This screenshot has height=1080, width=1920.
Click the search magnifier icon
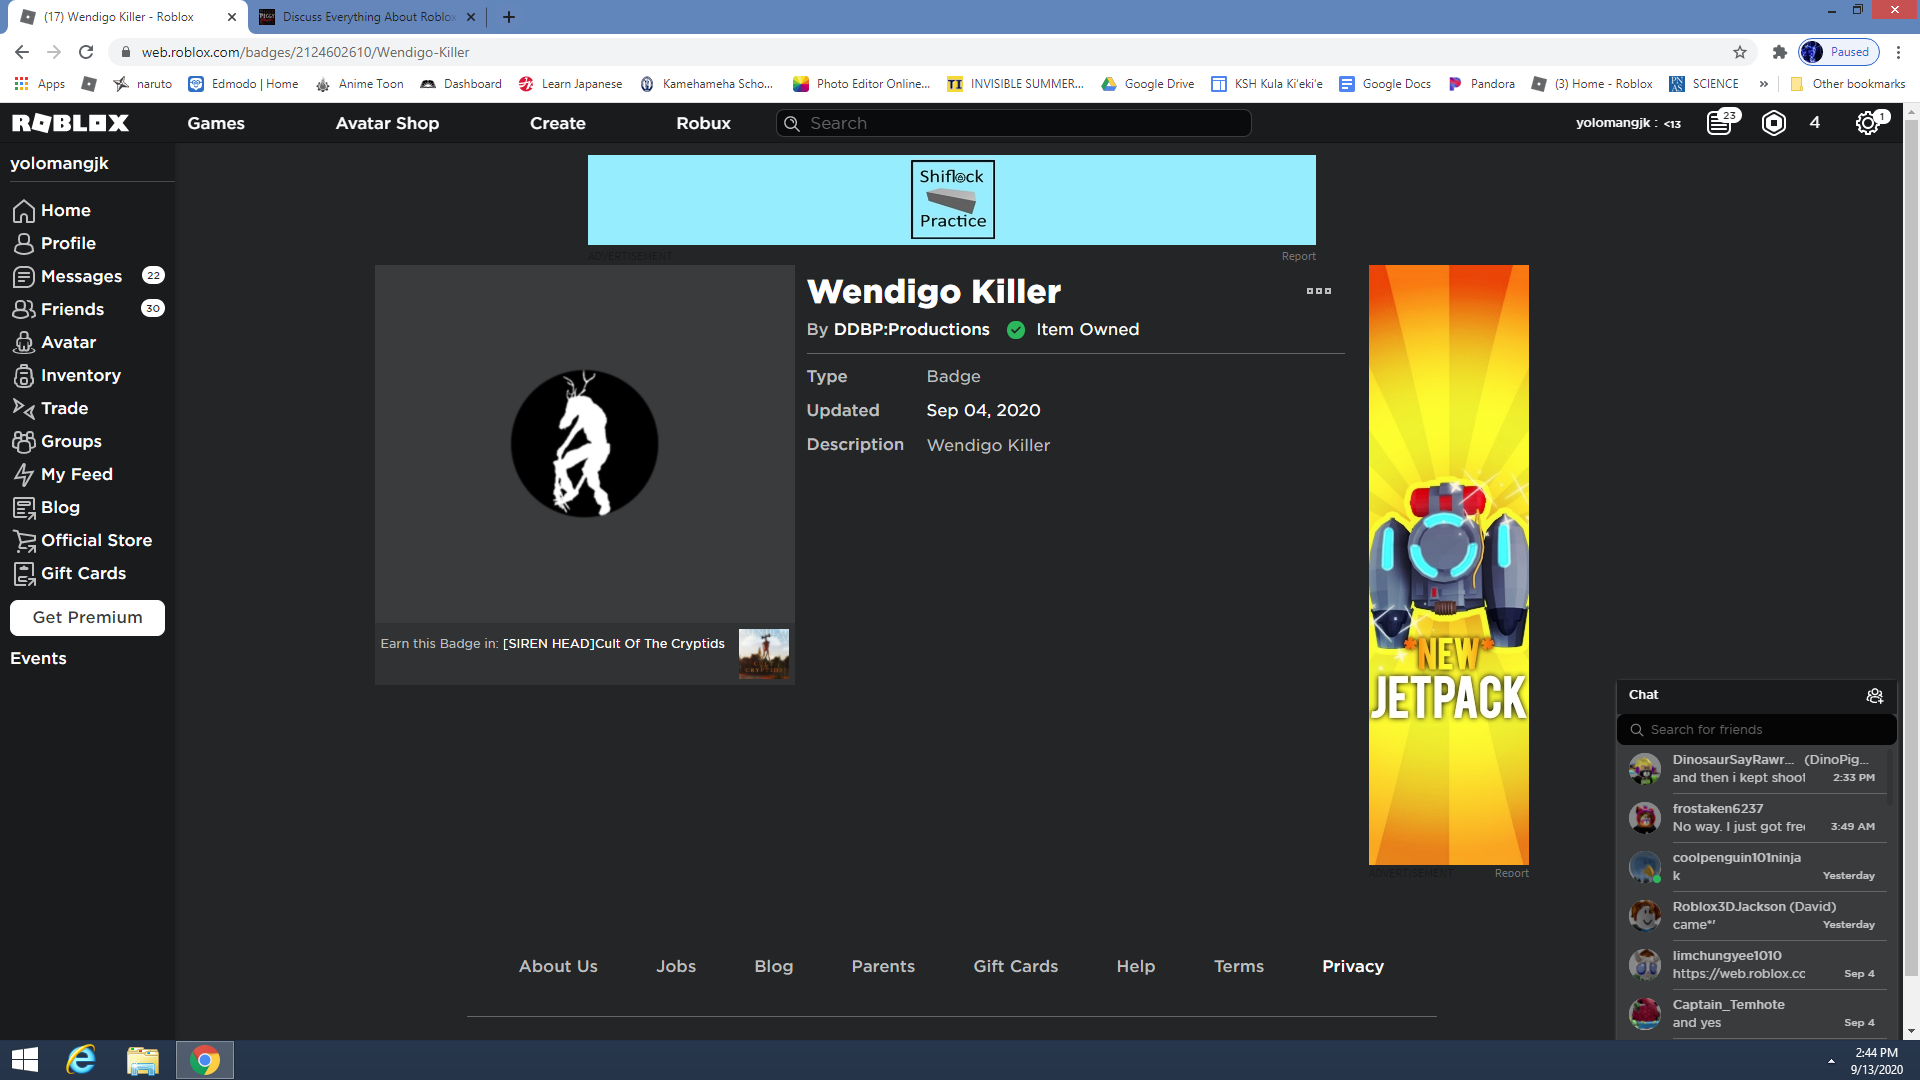[791, 123]
